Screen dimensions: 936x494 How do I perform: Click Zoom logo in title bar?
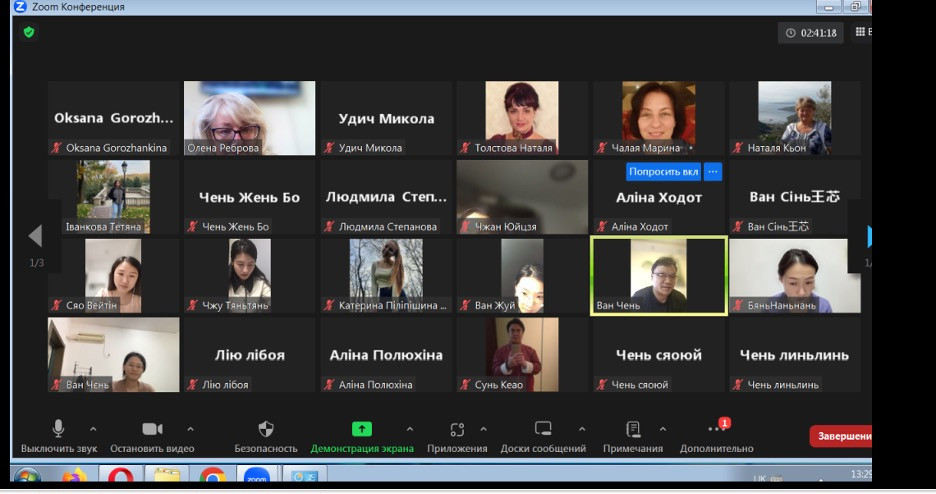pos(20,7)
